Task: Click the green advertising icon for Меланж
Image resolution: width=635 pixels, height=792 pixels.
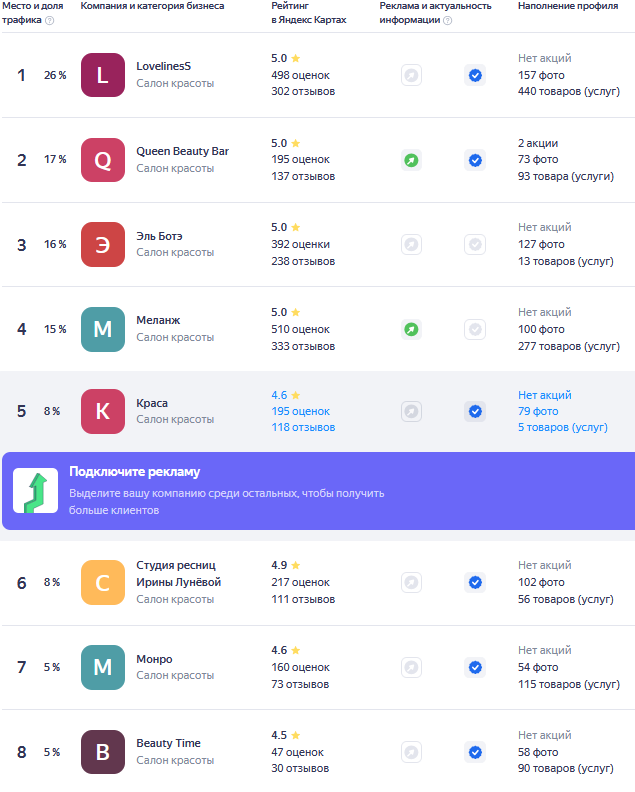Action: 411,330
